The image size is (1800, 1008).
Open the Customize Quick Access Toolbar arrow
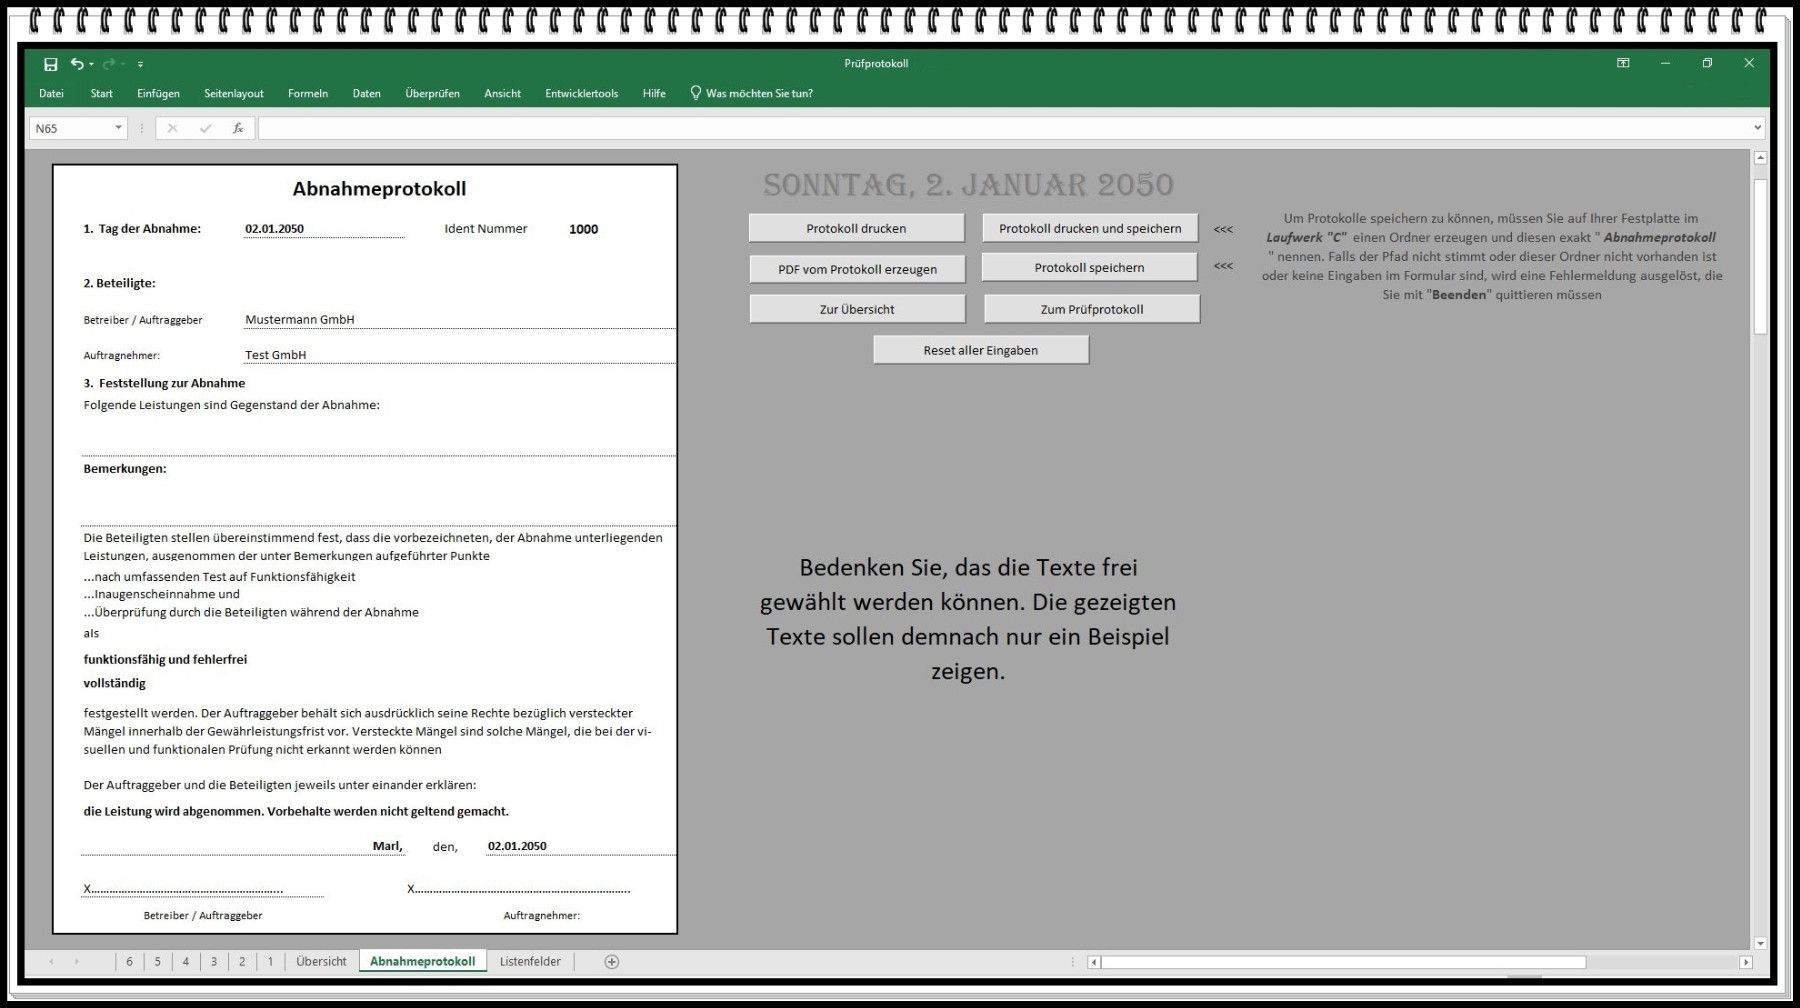point(140,64)
